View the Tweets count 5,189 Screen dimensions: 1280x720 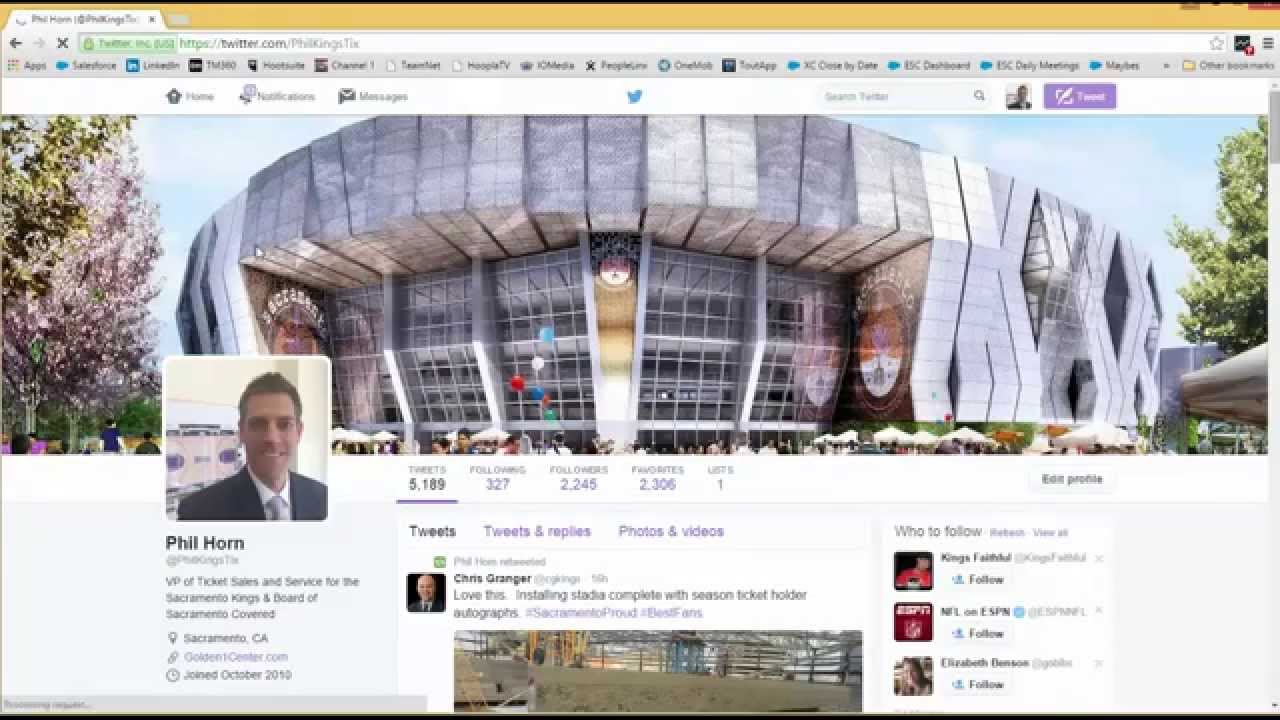(x=427, y=478)
